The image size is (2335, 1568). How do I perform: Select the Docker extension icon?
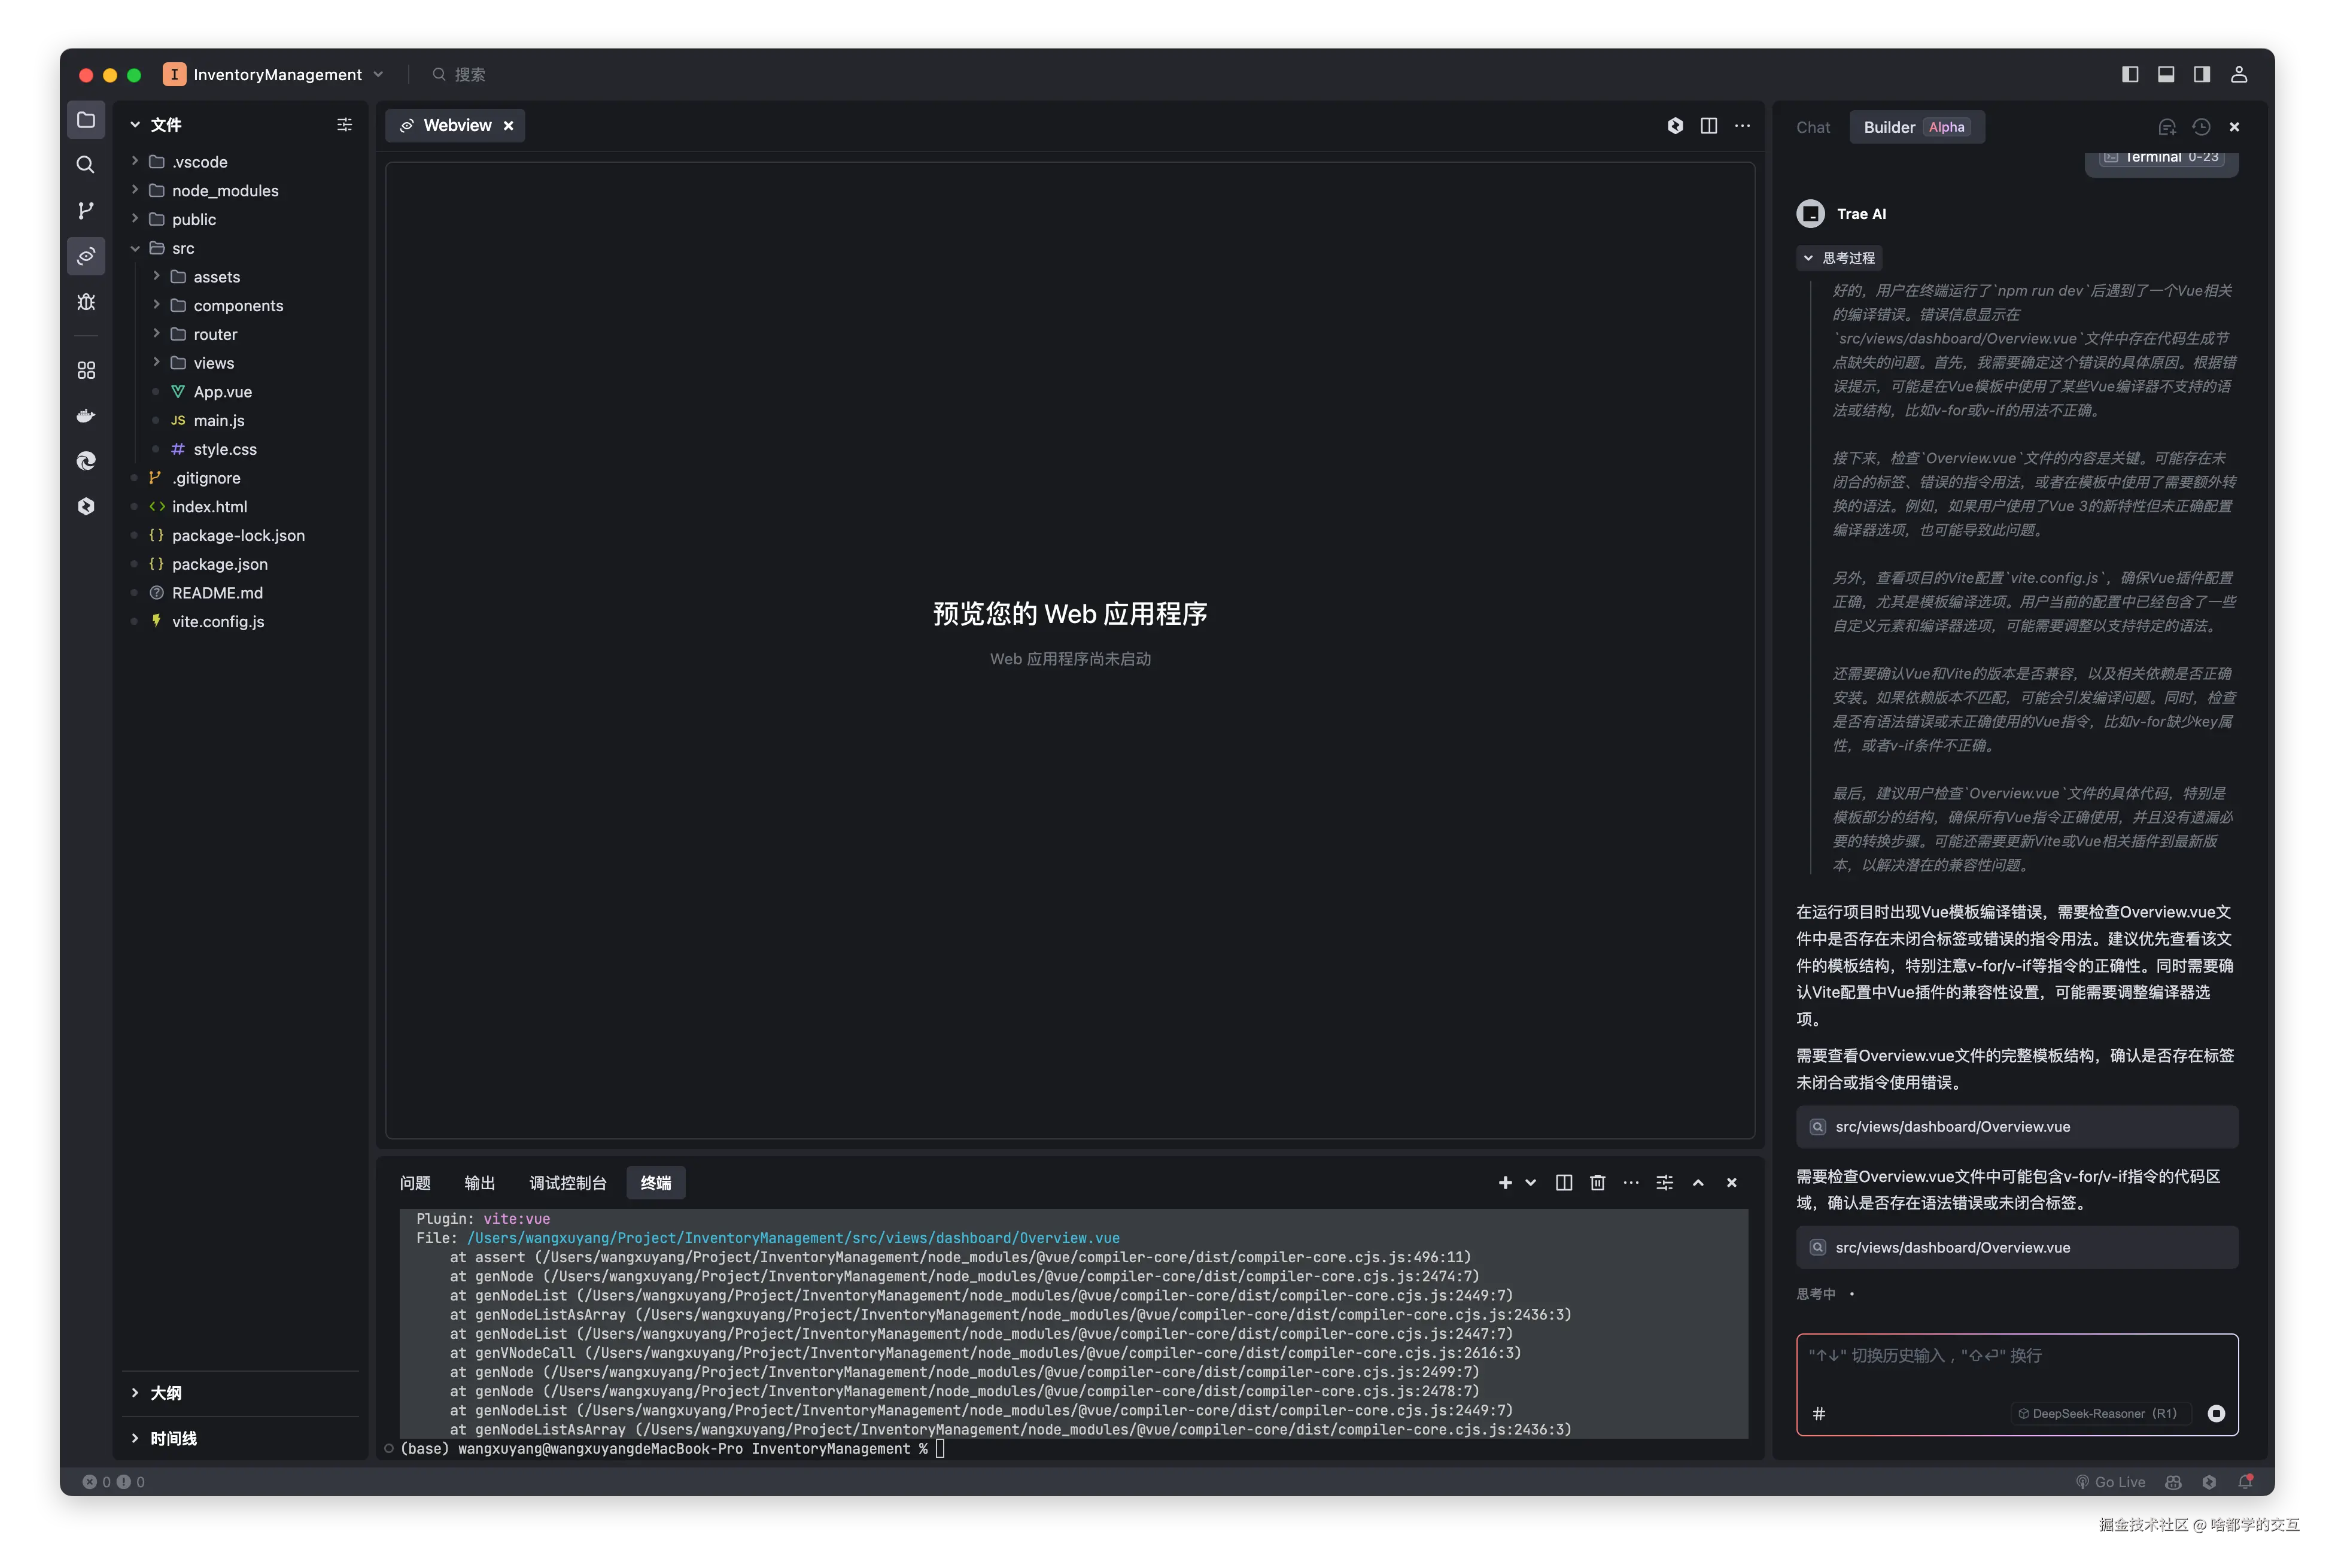point(86,415)
